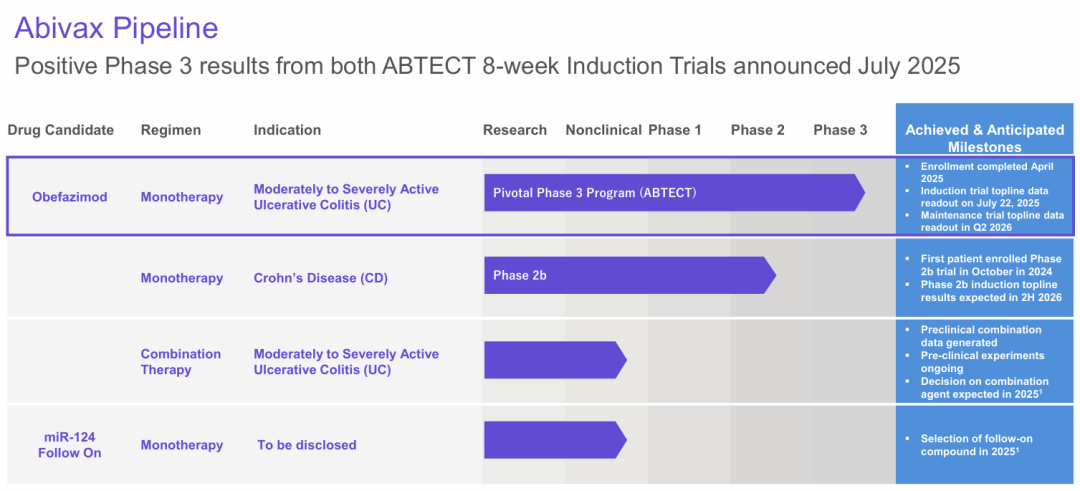
Task: Click the Crohn's Disease (CD) indication
Action: [x=320, y=278]
